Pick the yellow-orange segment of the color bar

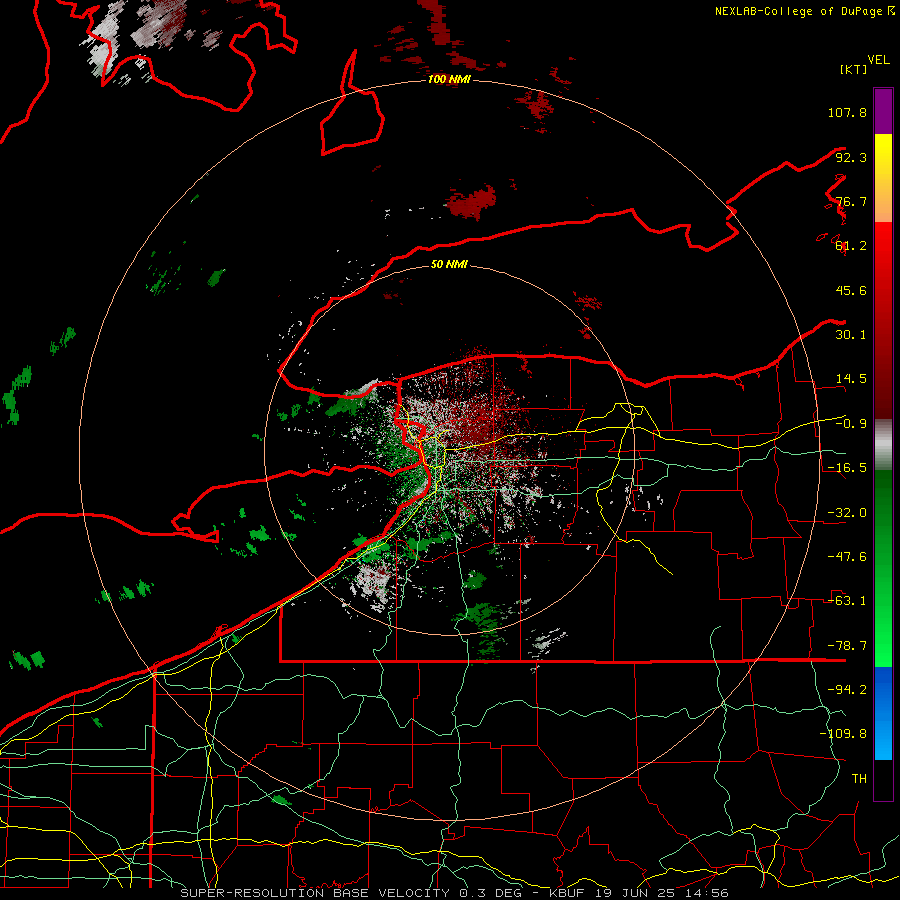pyautogui.click(x=883, y=178)
